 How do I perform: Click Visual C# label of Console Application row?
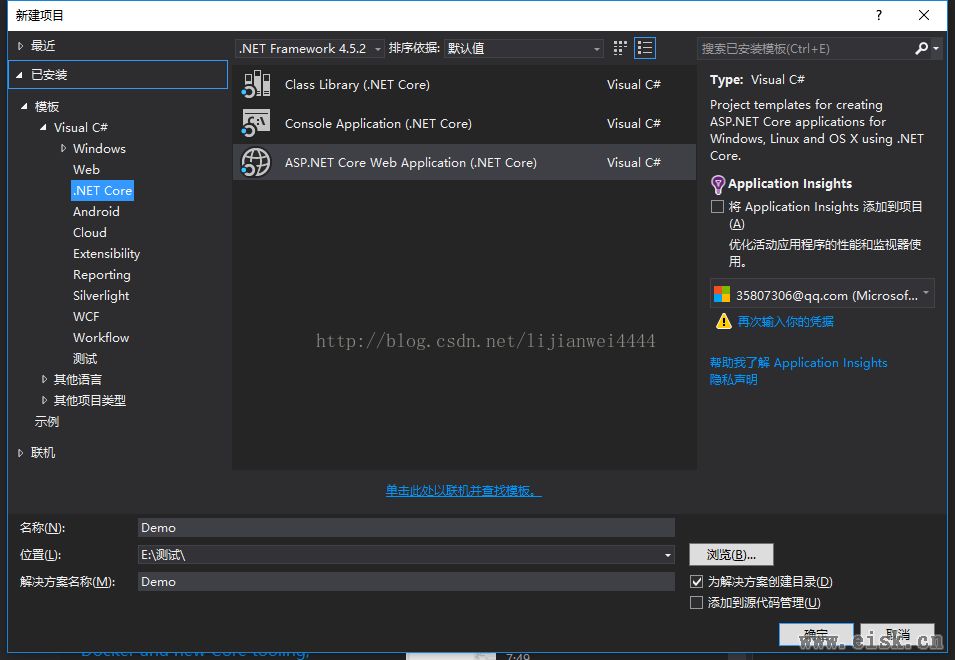[x=633, y=123]
